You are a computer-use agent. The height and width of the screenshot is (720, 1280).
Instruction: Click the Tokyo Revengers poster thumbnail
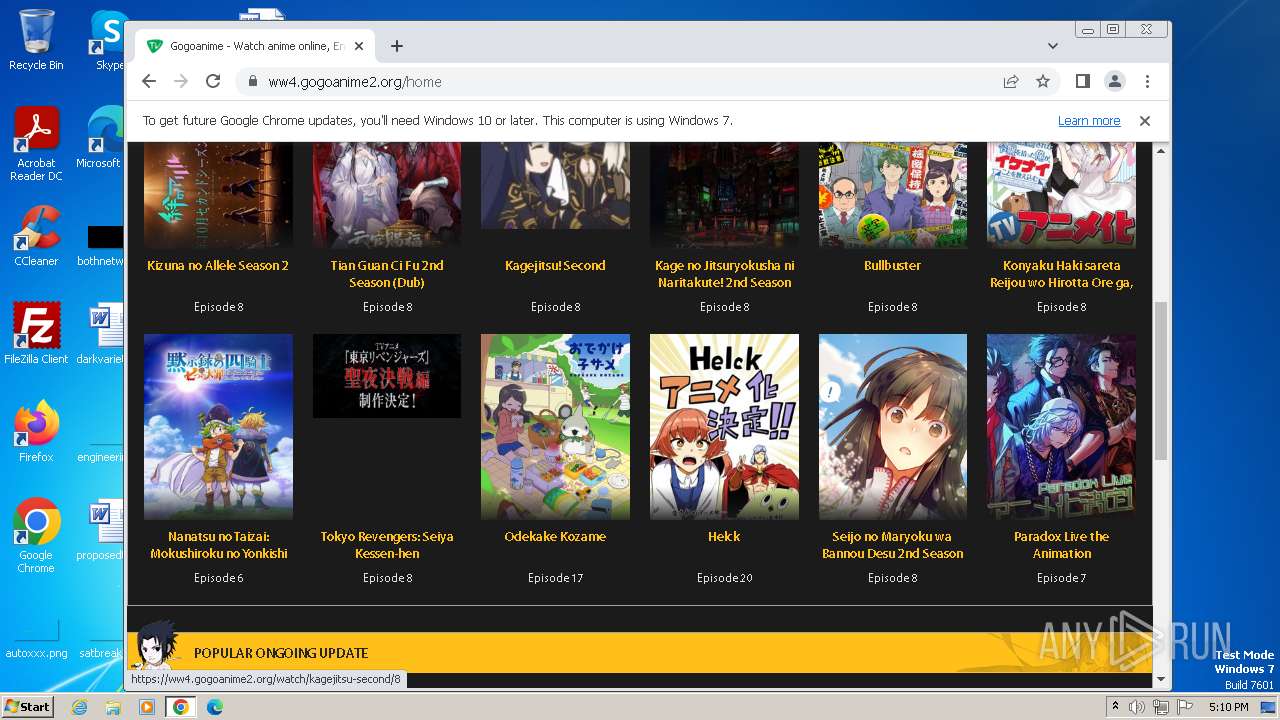[x=387, y=376]
